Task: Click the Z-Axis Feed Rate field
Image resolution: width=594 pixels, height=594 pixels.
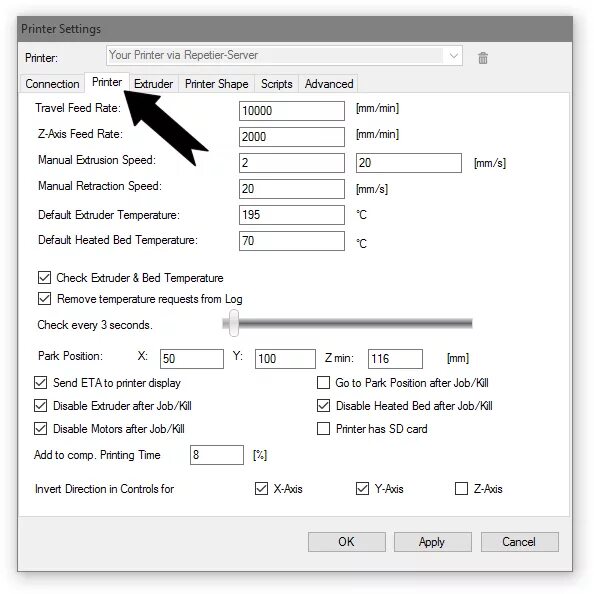Action: (x=292, y=137)
